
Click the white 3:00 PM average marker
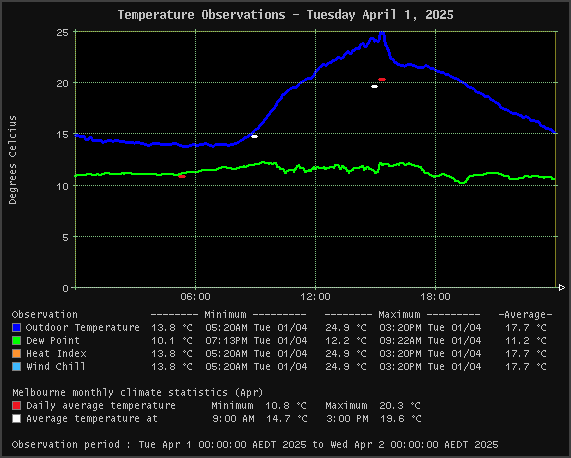pyautogui.click(x=374, y=87)
